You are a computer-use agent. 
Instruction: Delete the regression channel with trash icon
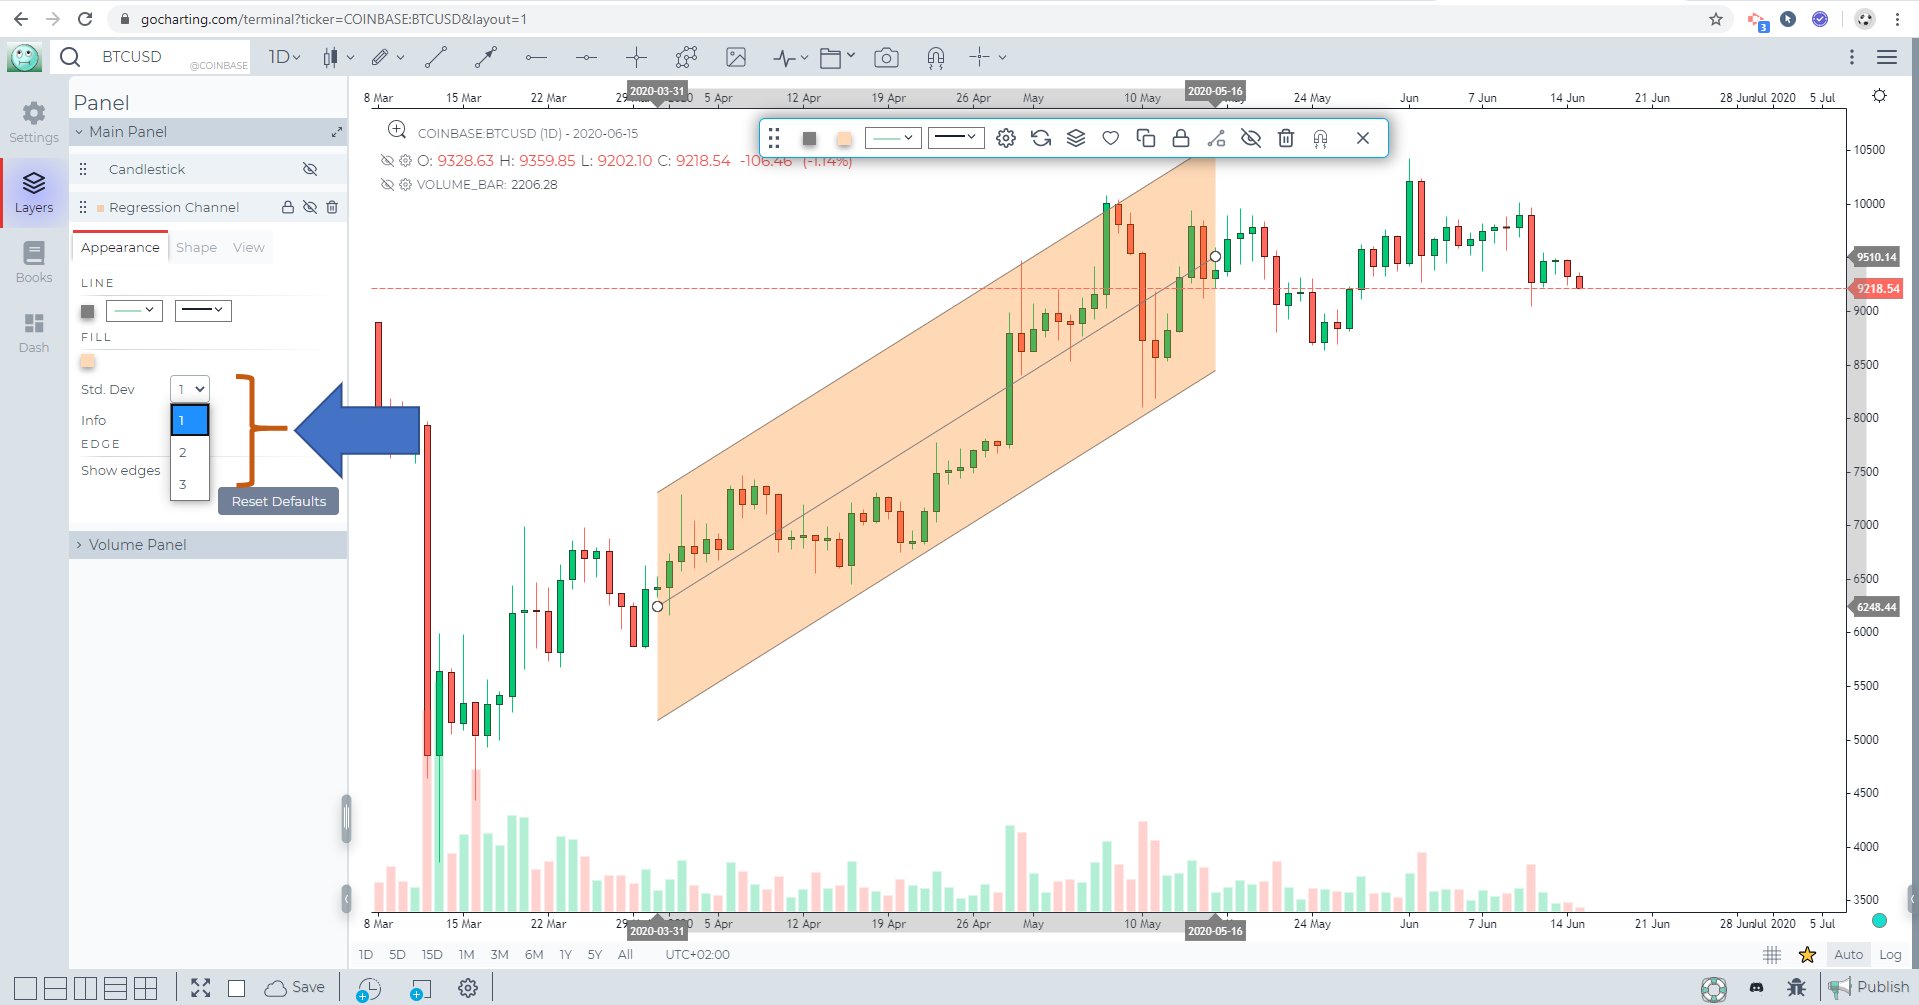point(1286,138)
